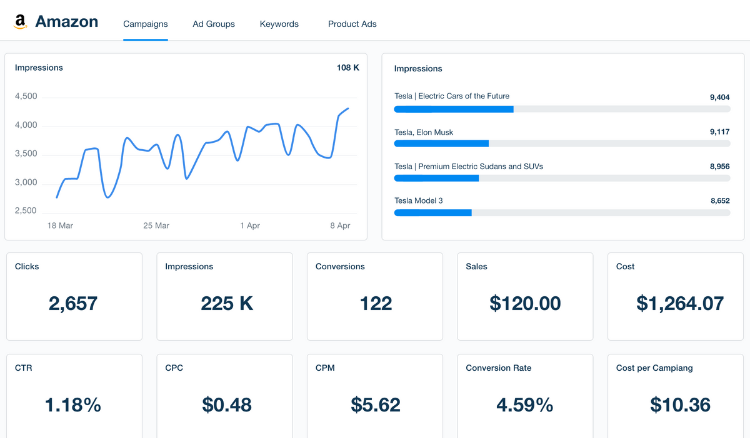The width and height of the screenshot is (750, 438).
Task: Click the Clicks card label
Action: 27,266
